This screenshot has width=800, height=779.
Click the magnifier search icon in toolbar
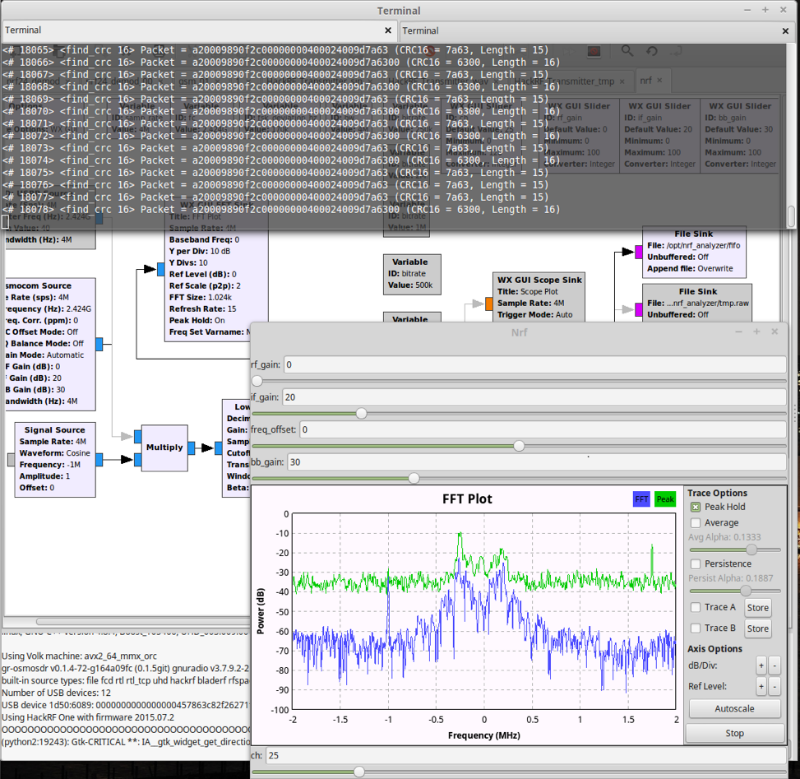click(627, 50)
